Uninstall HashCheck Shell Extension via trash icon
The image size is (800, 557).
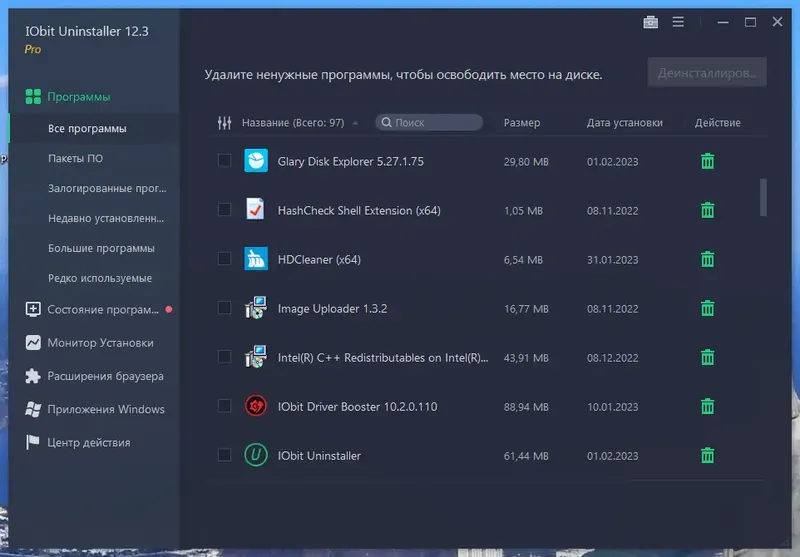coord(707,210)
